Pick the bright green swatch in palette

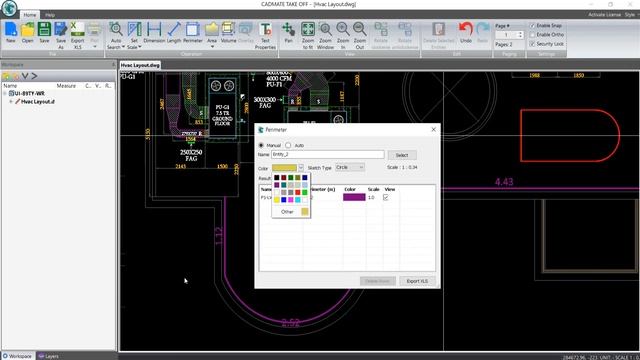click(x=304, y=192)
